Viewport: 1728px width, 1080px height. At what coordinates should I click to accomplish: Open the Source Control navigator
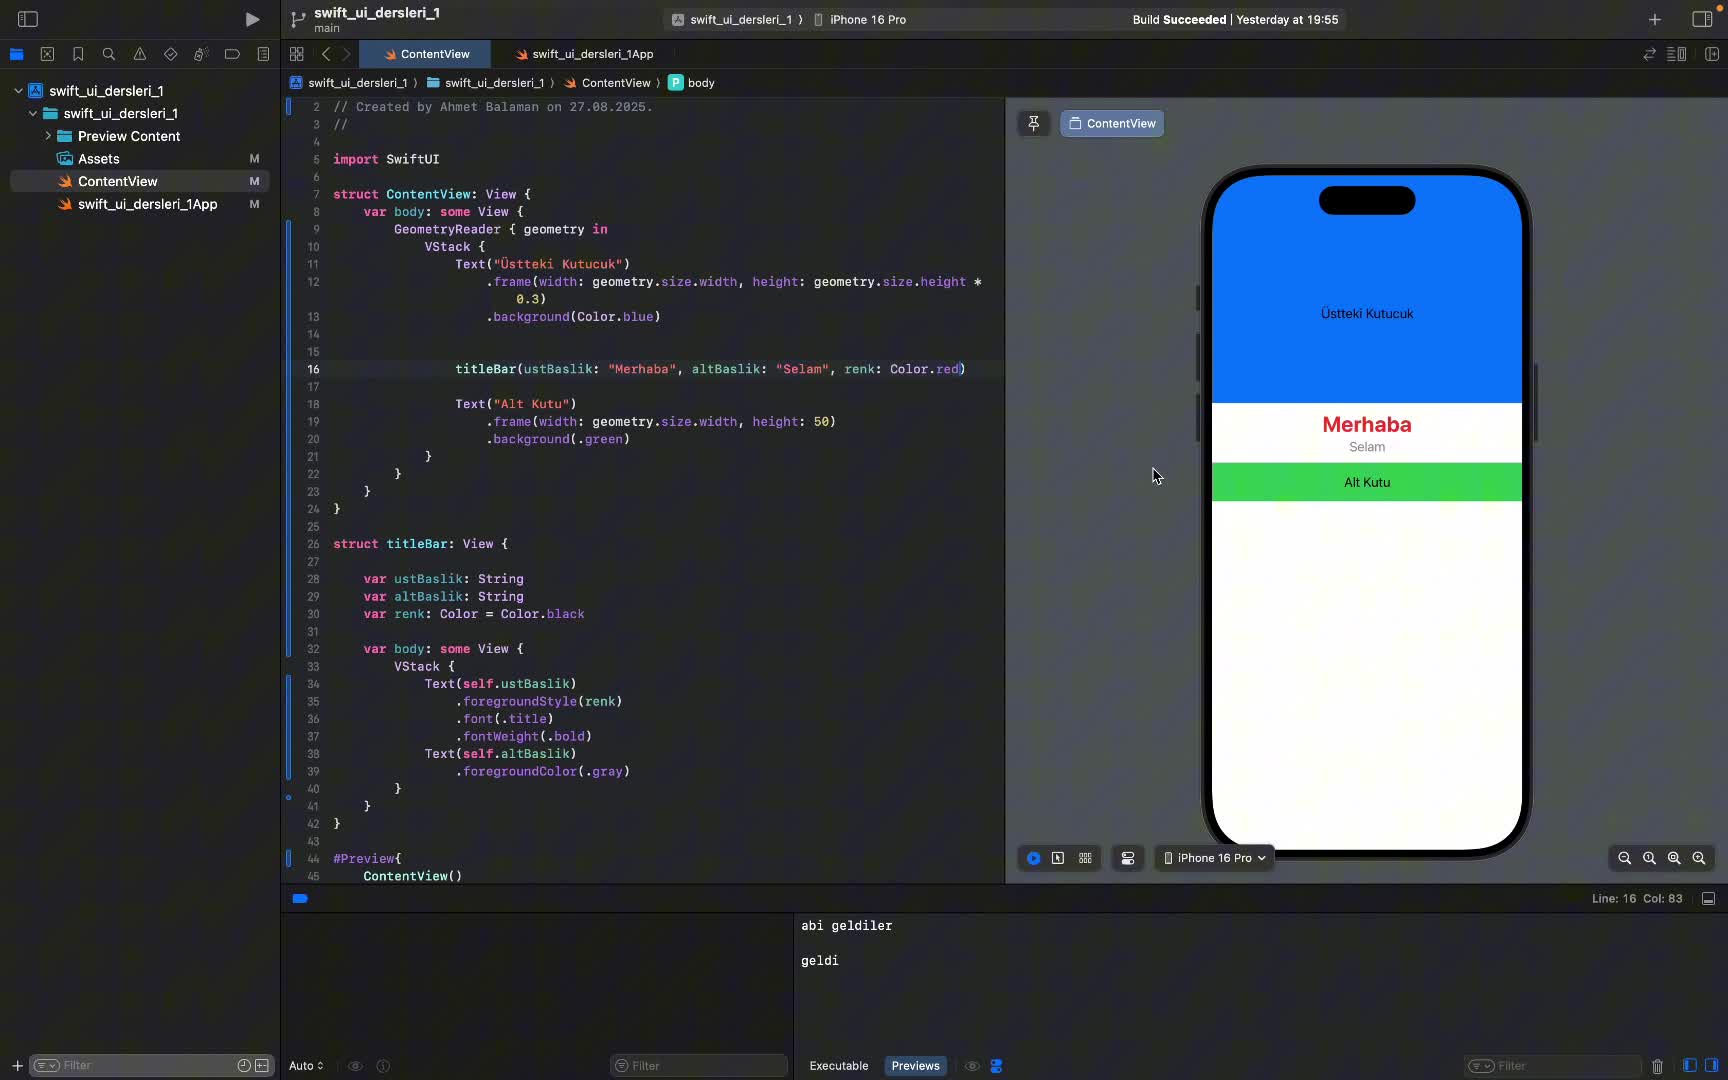(x=47, y=54)
